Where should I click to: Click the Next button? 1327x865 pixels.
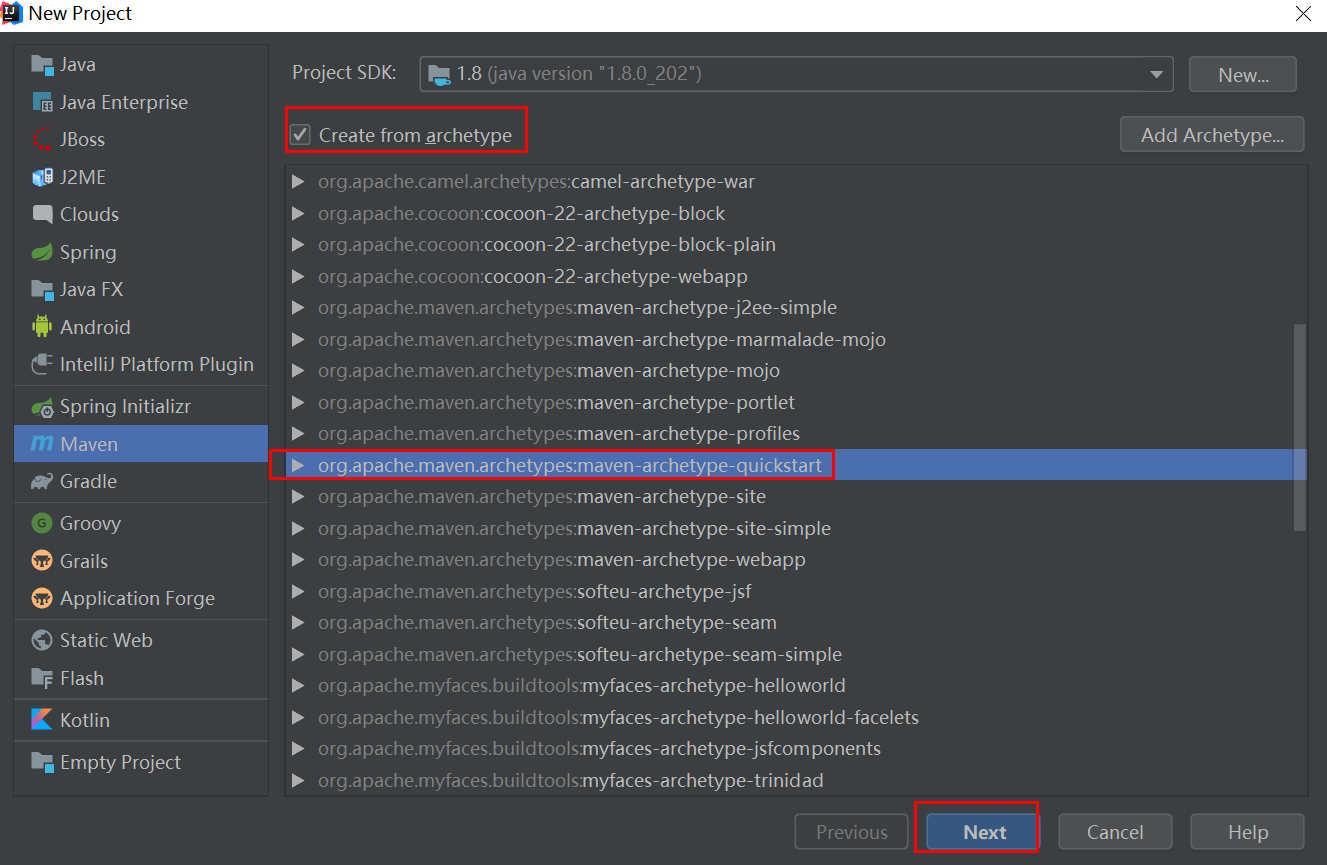(985, 832)
